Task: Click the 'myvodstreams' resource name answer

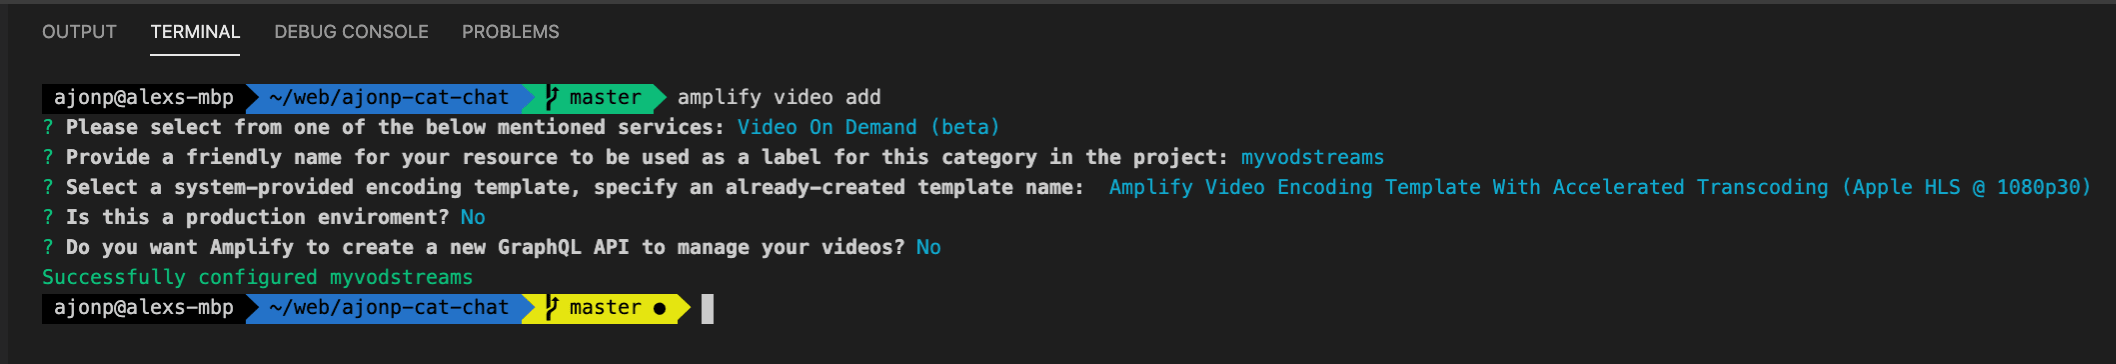Action: (1312, 157)
